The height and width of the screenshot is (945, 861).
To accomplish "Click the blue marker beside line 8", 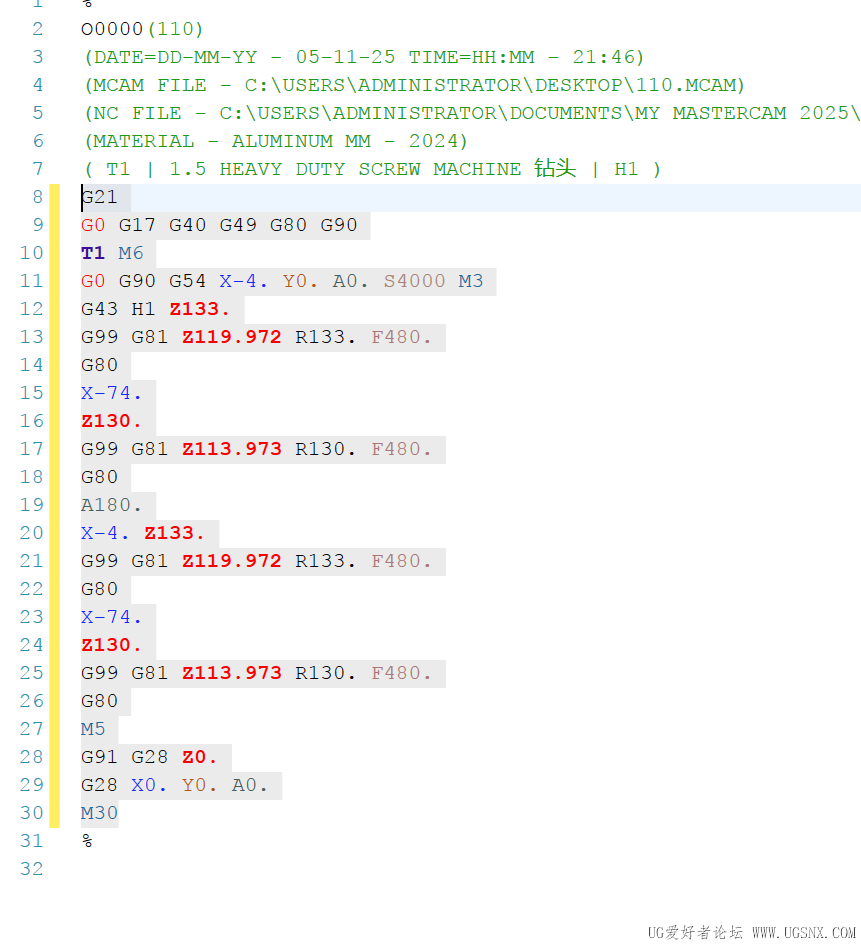I will (x=57, y=197).
